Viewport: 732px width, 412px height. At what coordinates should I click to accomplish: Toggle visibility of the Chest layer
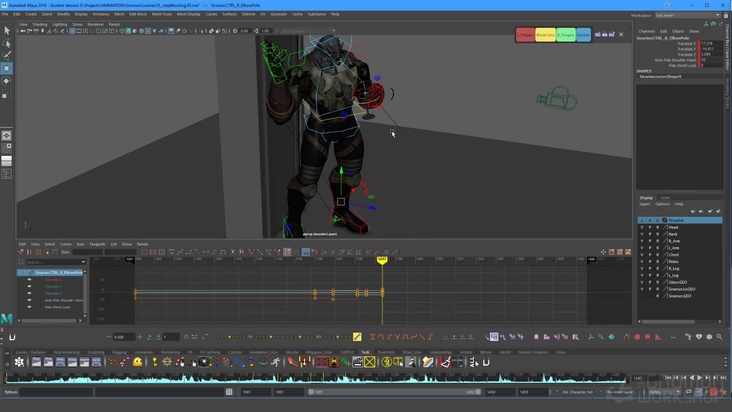[642, 254]
